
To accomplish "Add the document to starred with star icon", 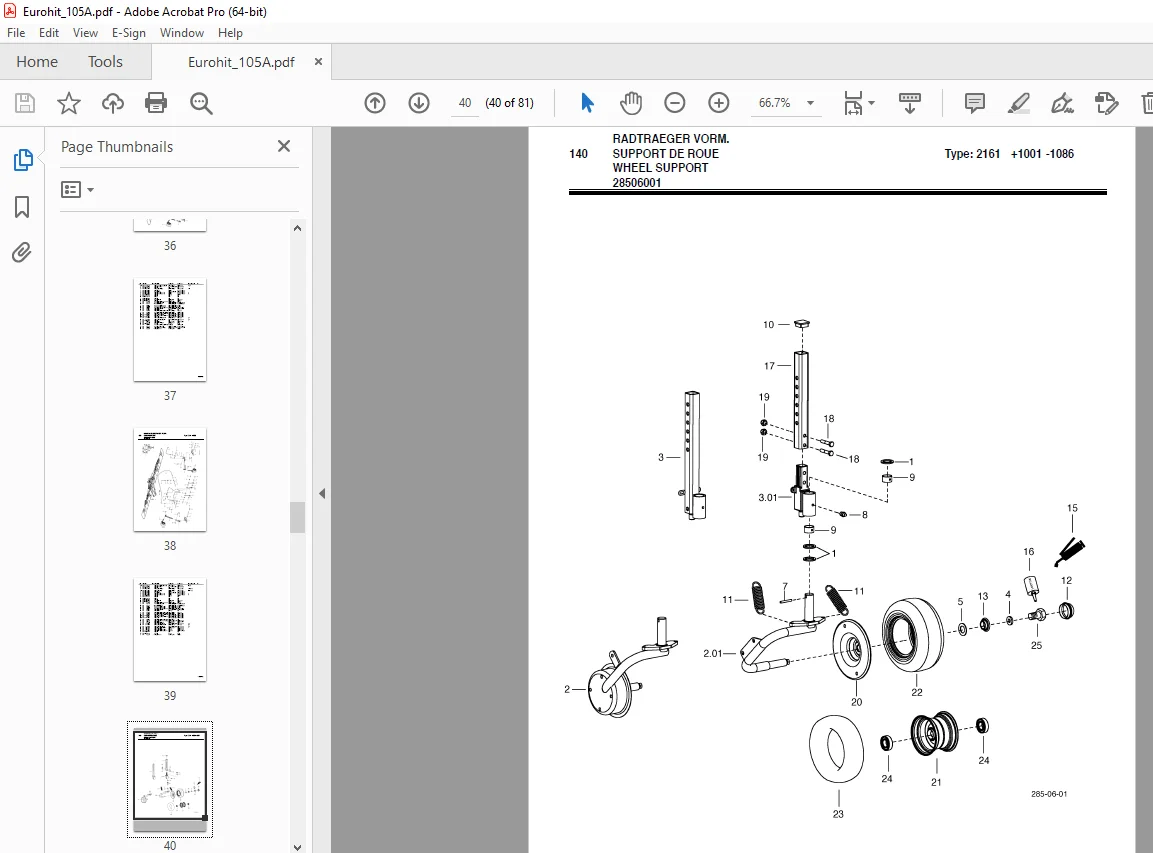I will coord(68,103).
